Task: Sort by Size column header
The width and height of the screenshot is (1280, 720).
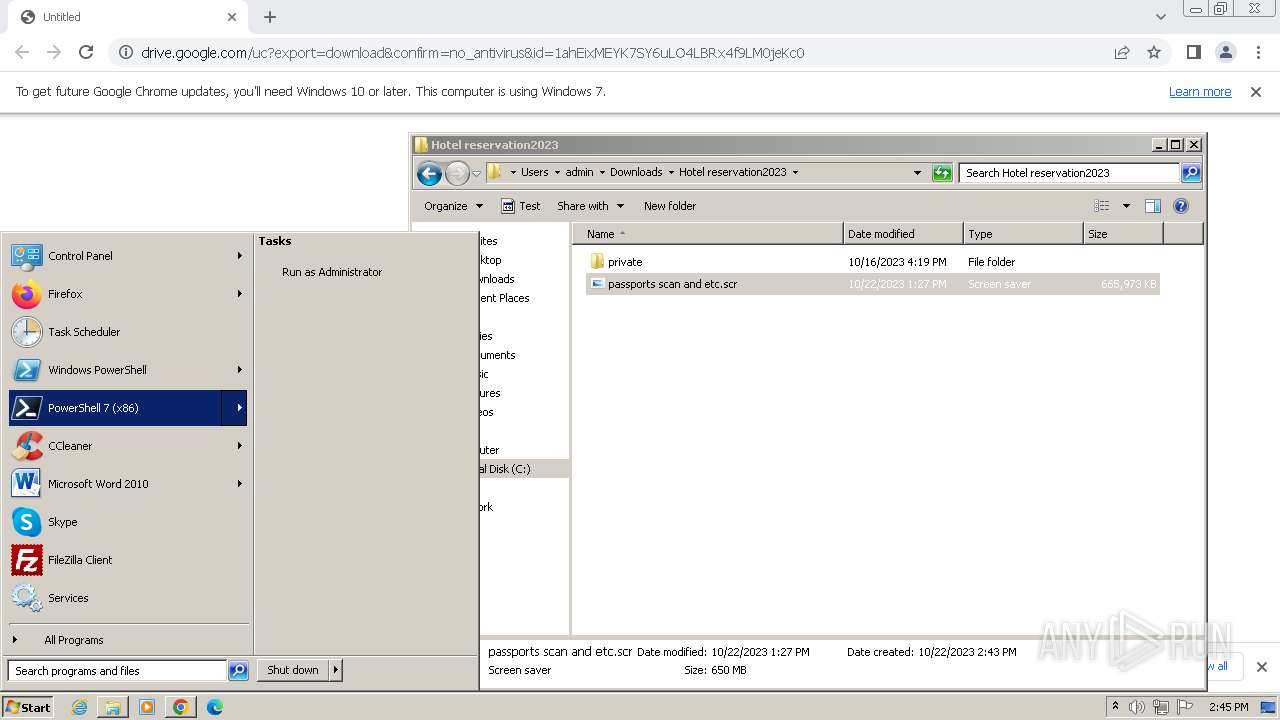Action: coord(1123,234)
